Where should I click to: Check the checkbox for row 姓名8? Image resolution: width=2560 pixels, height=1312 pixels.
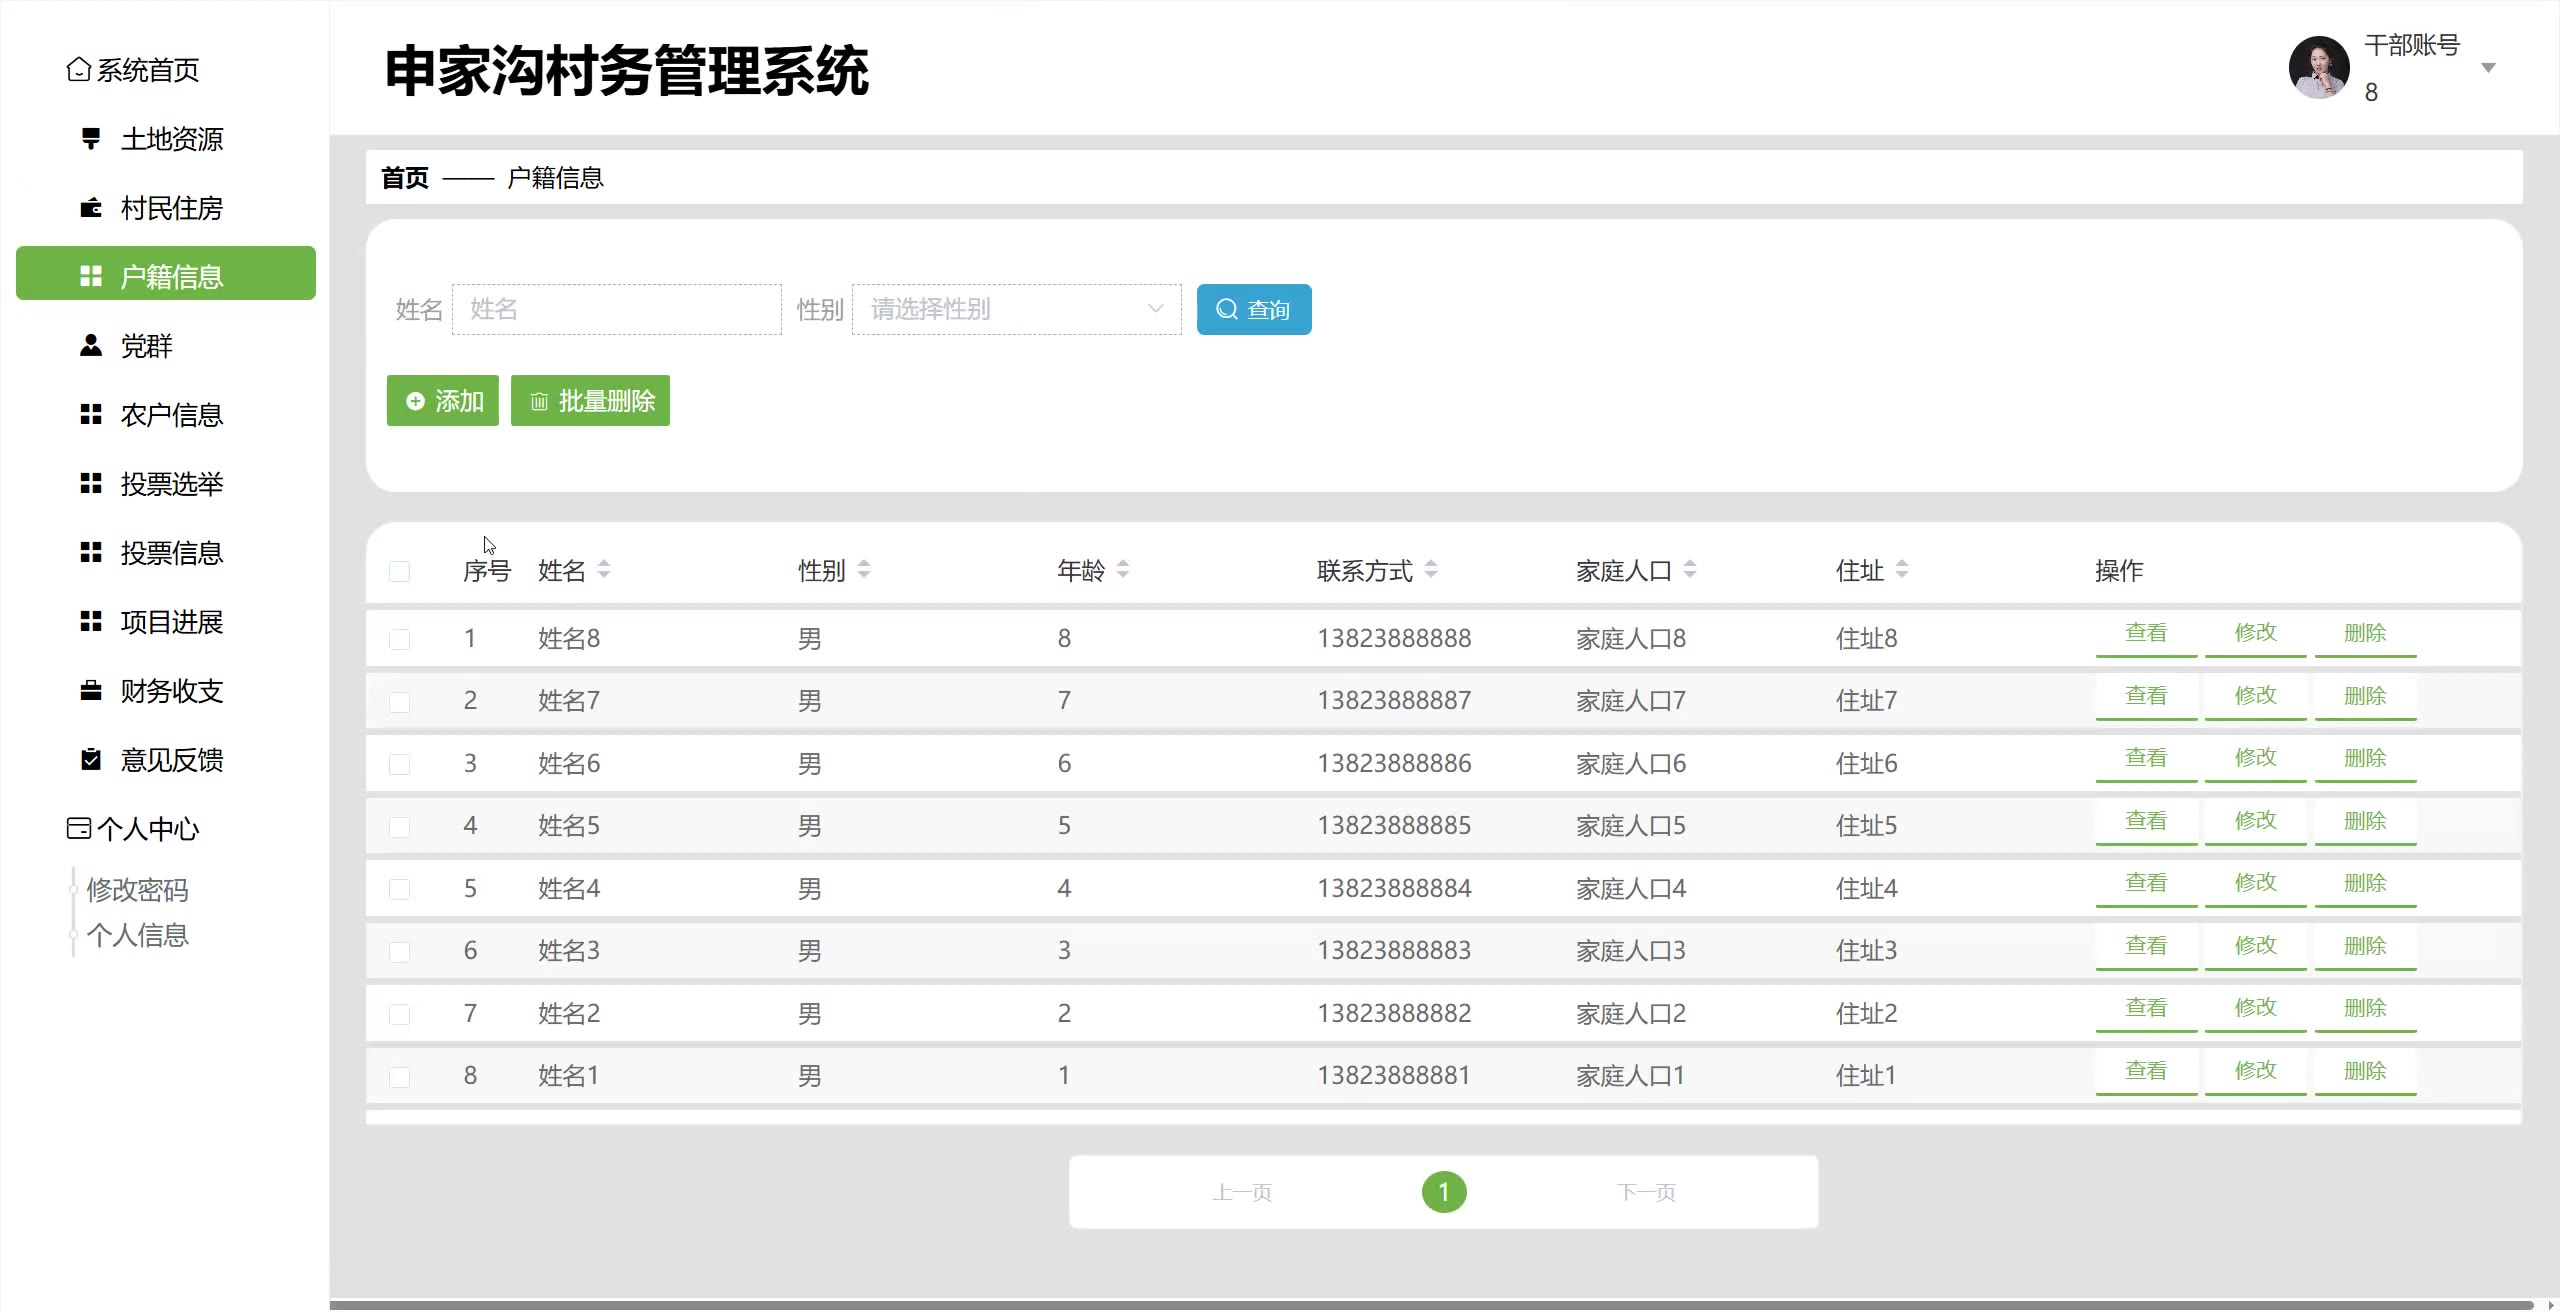[399, 639]
